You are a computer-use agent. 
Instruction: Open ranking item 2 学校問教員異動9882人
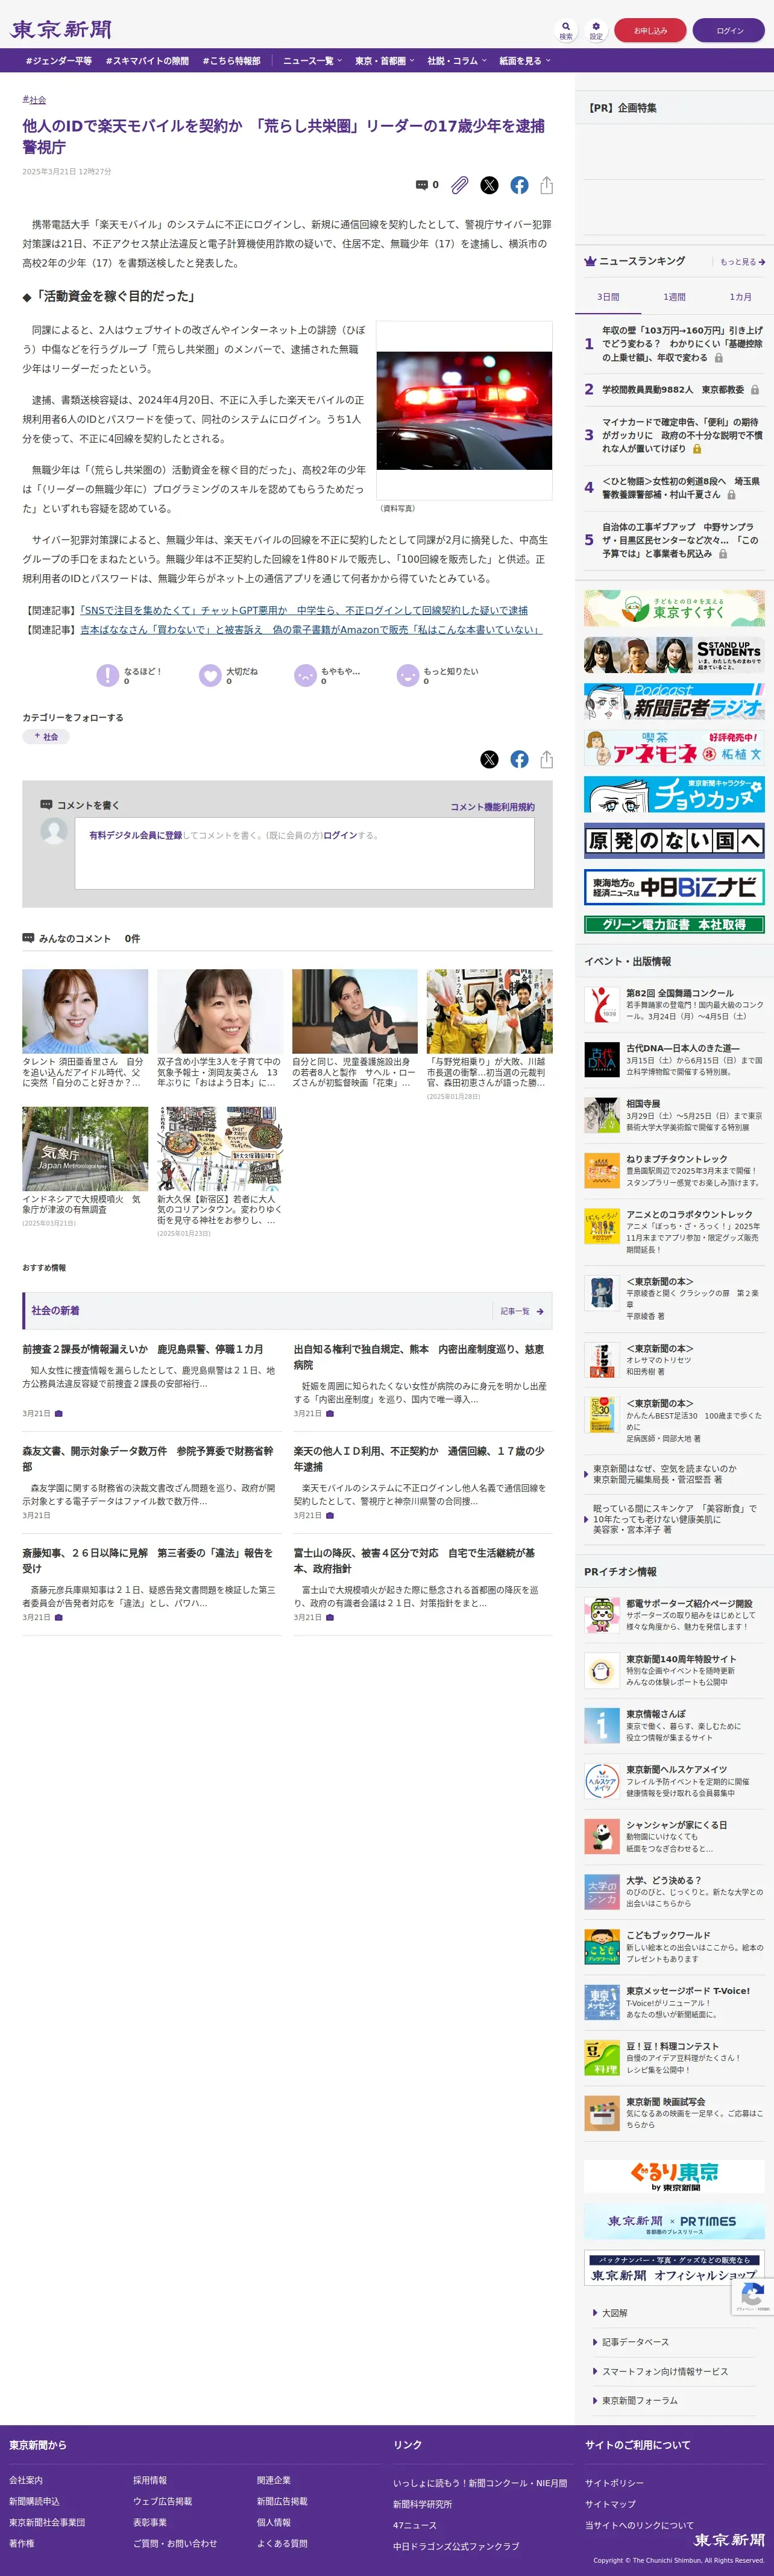click(673, 389)
